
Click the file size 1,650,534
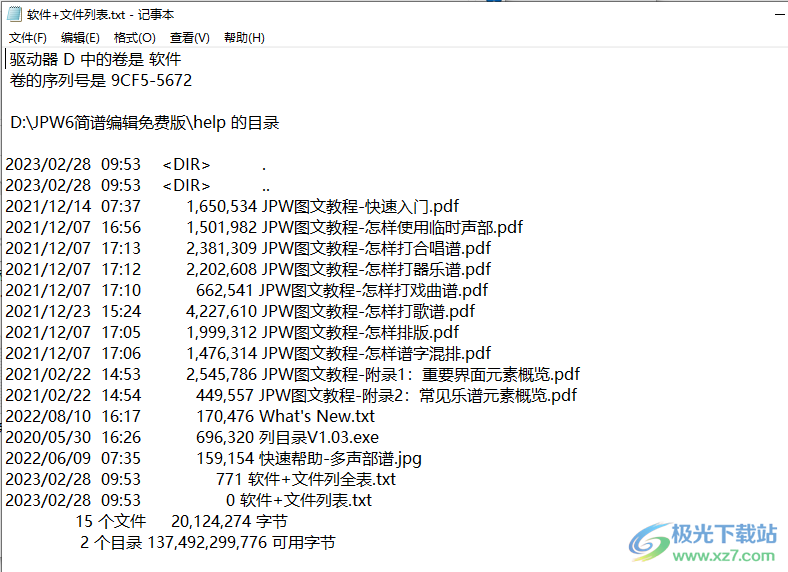tap(222, 207)
